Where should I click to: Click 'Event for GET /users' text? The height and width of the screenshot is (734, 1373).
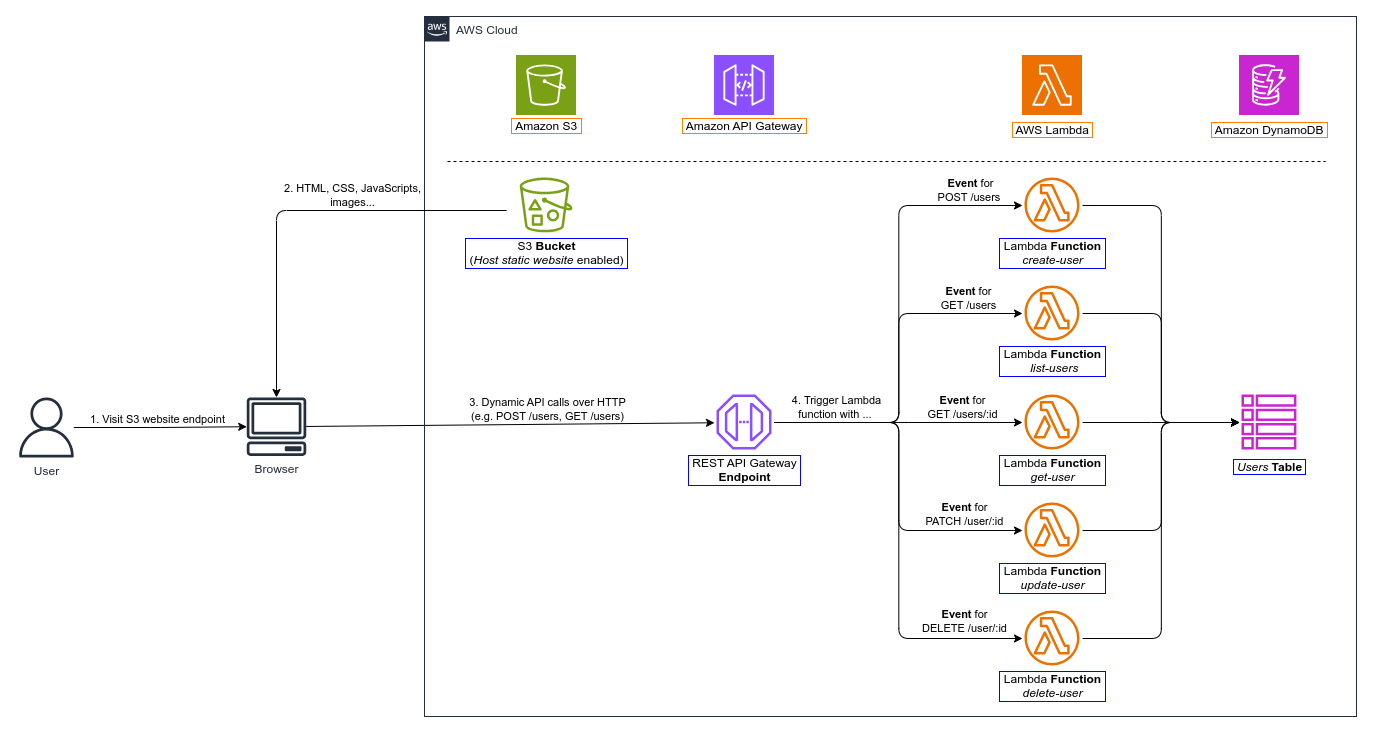pyautogui.click(x=969, y=298)
